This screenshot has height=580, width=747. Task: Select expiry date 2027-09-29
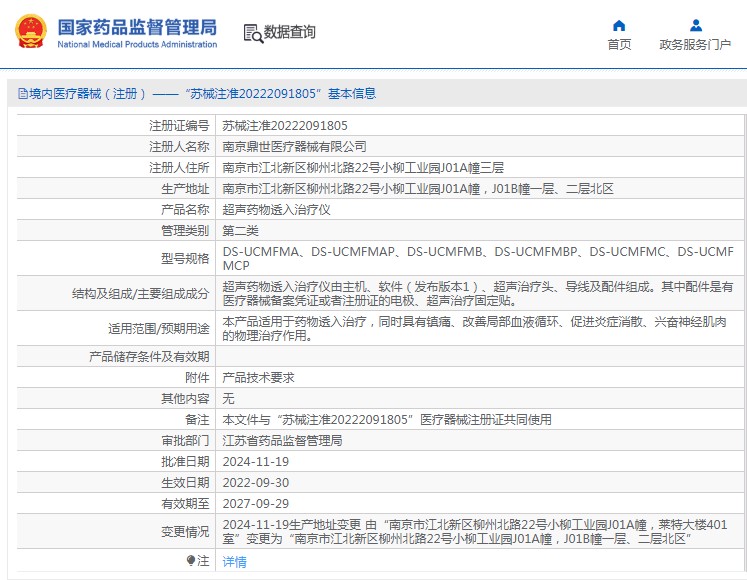[x=256, y=503]
